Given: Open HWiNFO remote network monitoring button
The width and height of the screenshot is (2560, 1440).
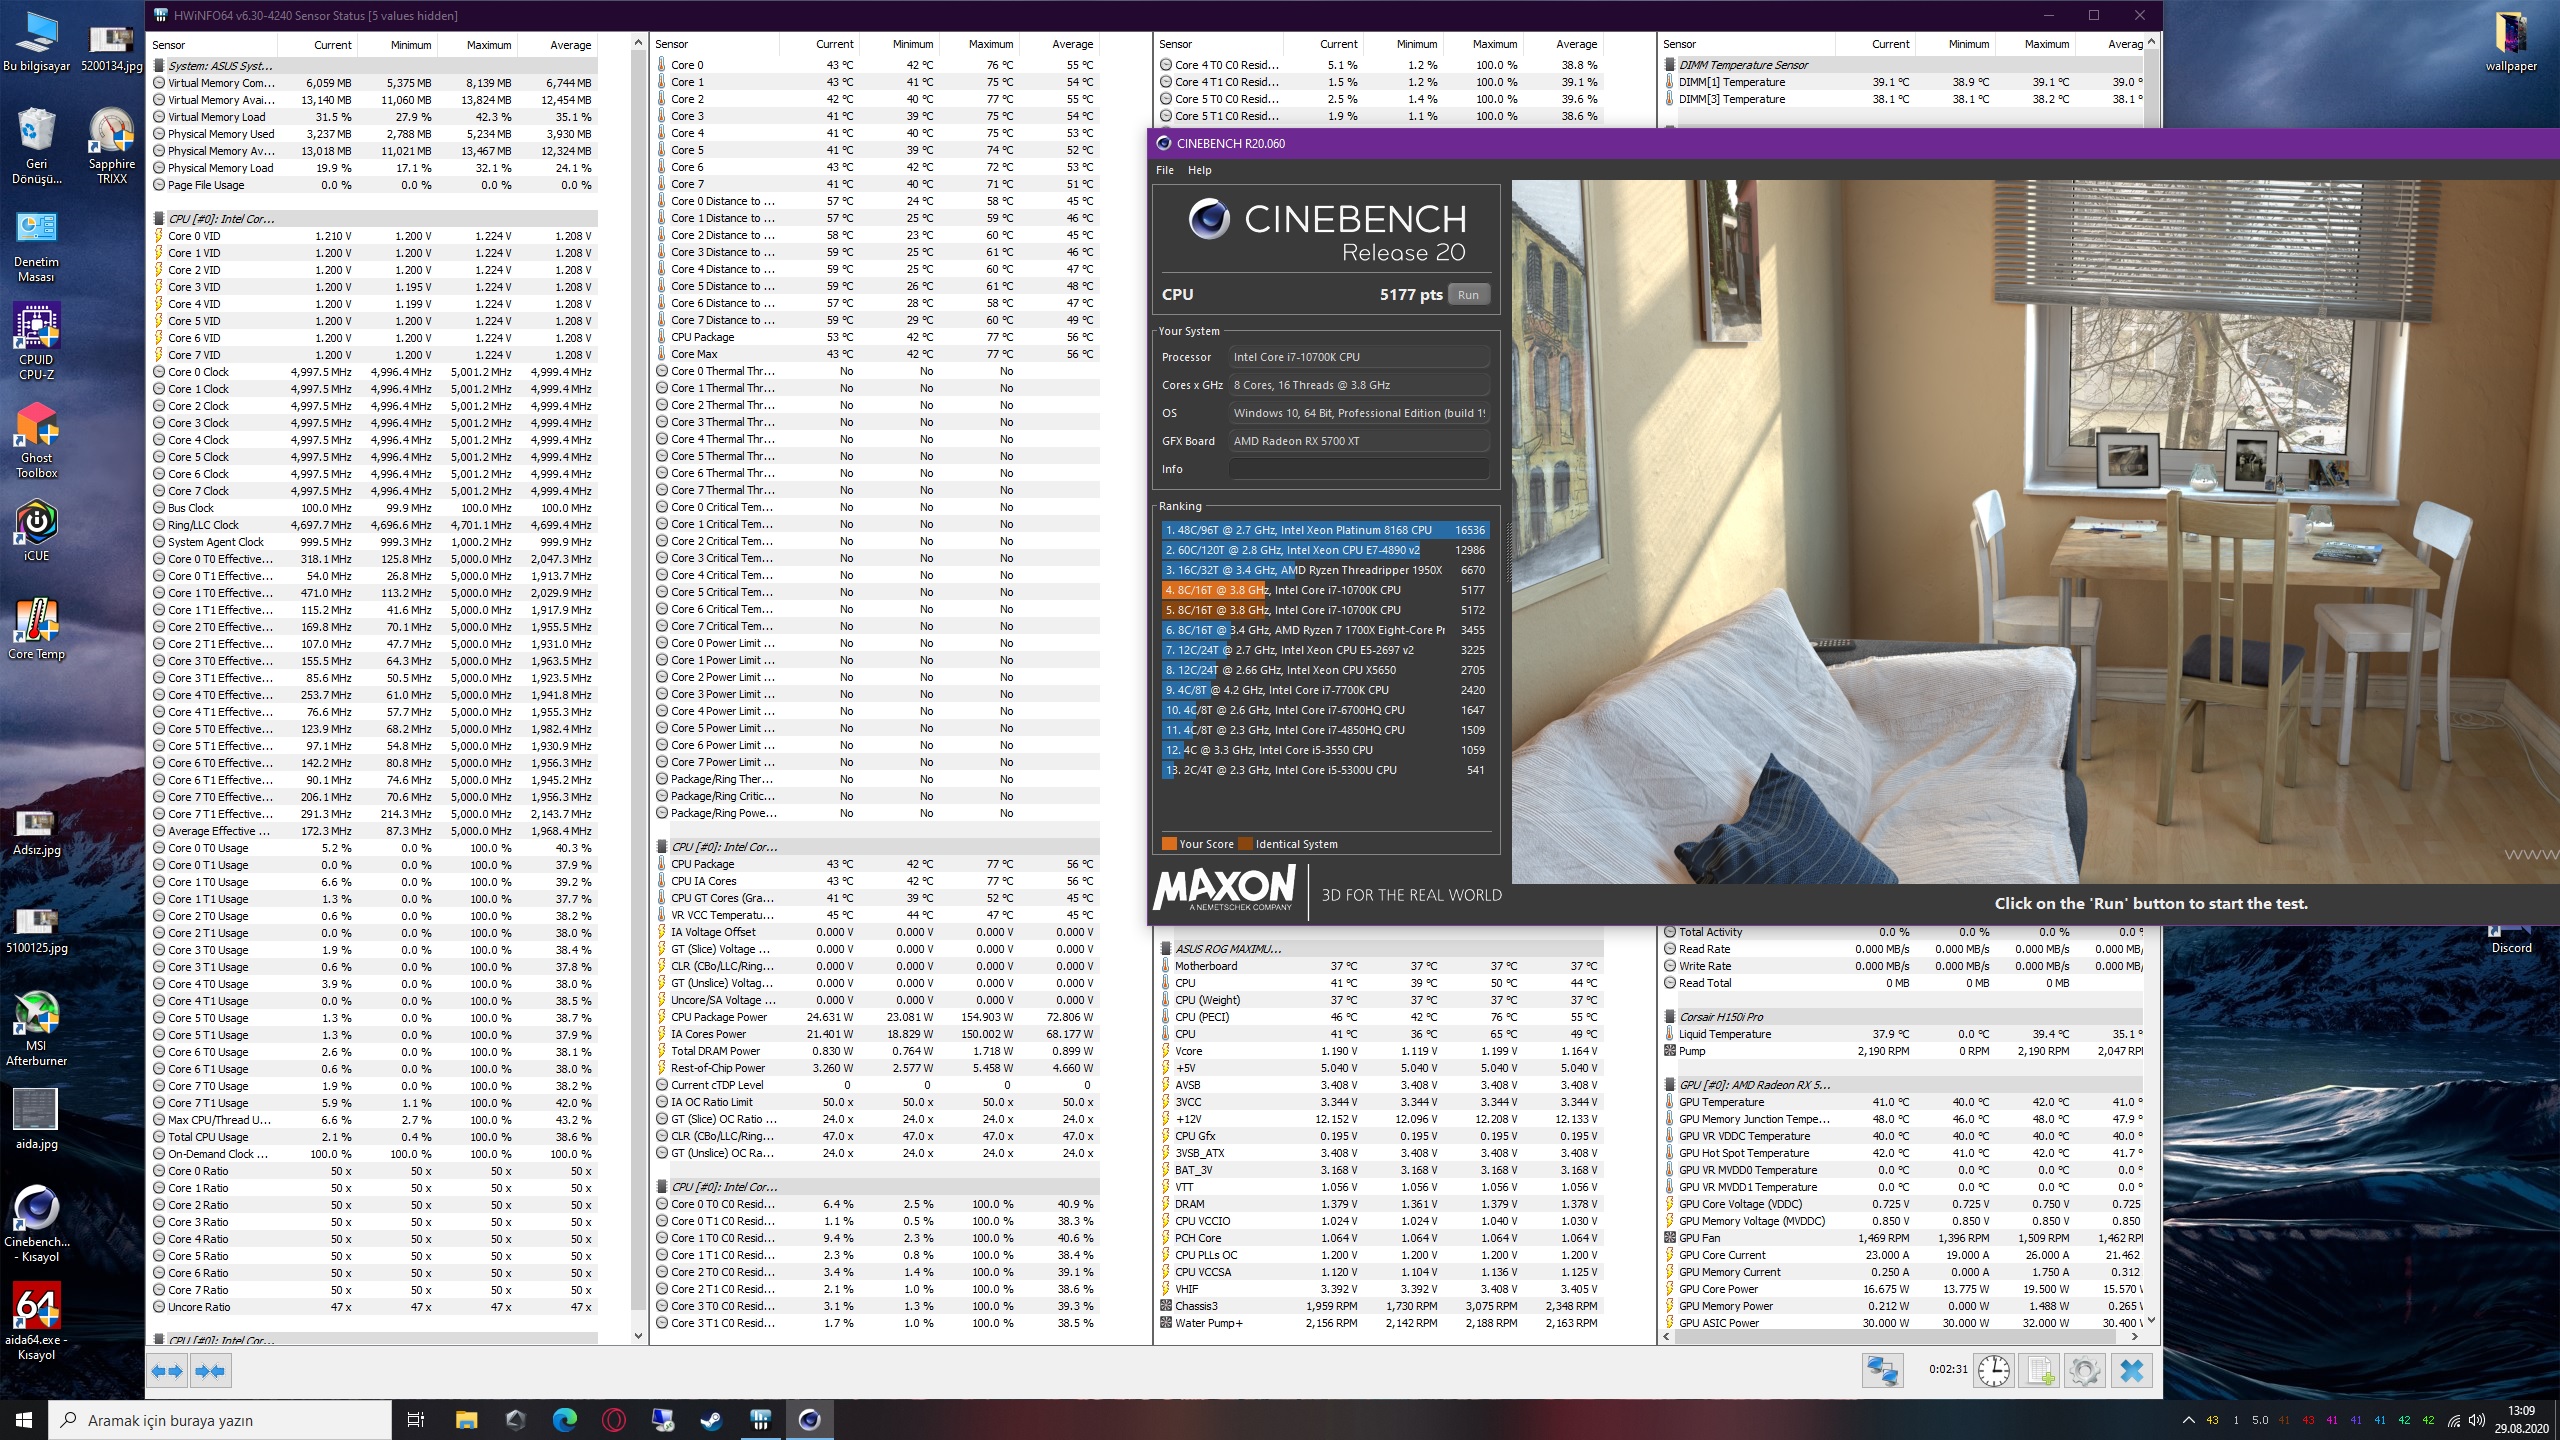Looking at the screenshot, I should pyautogui.click(x=1881, y=1371).
